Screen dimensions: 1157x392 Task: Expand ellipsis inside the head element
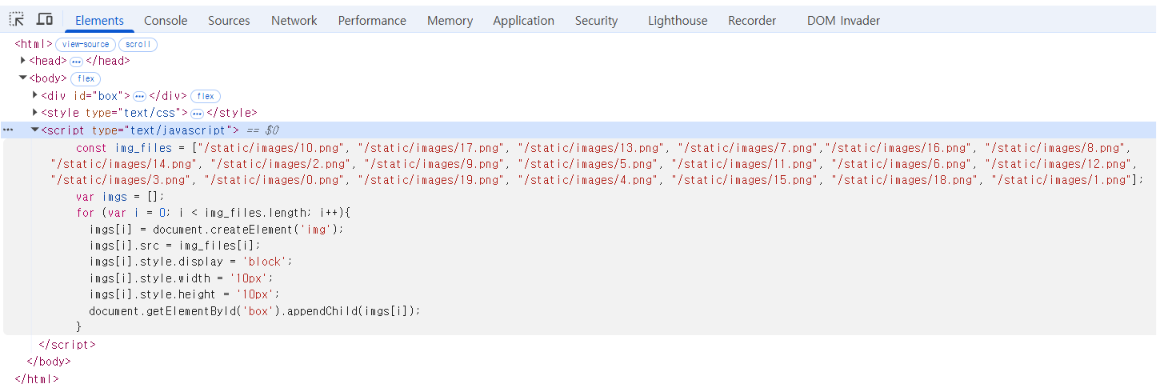click(76, 61)
